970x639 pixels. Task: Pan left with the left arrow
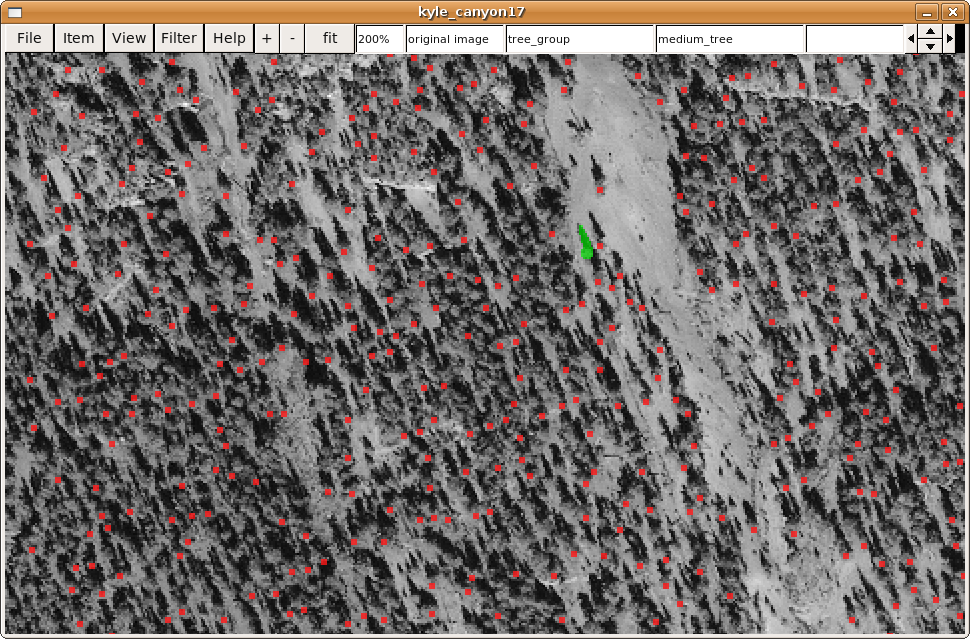click(911, 39)
